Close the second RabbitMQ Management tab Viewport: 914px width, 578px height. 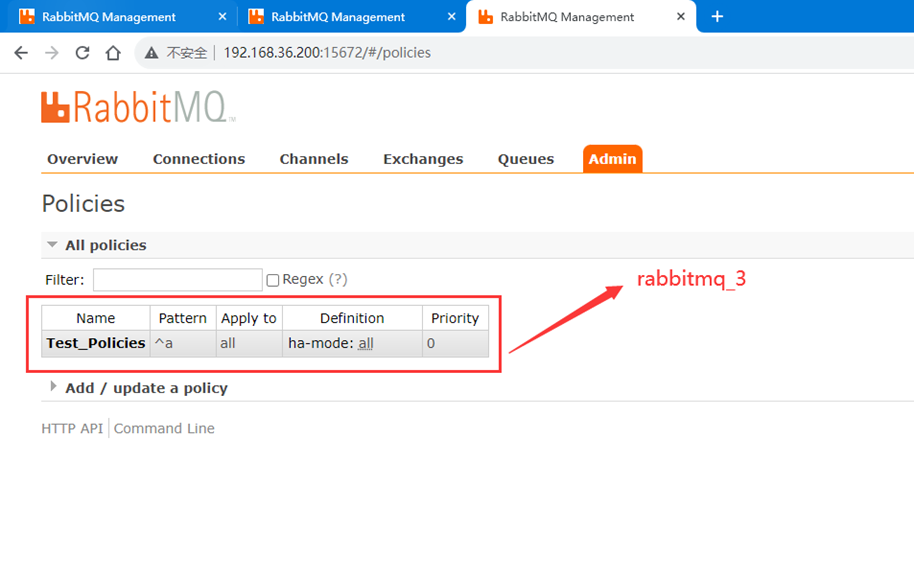[452, 17]
